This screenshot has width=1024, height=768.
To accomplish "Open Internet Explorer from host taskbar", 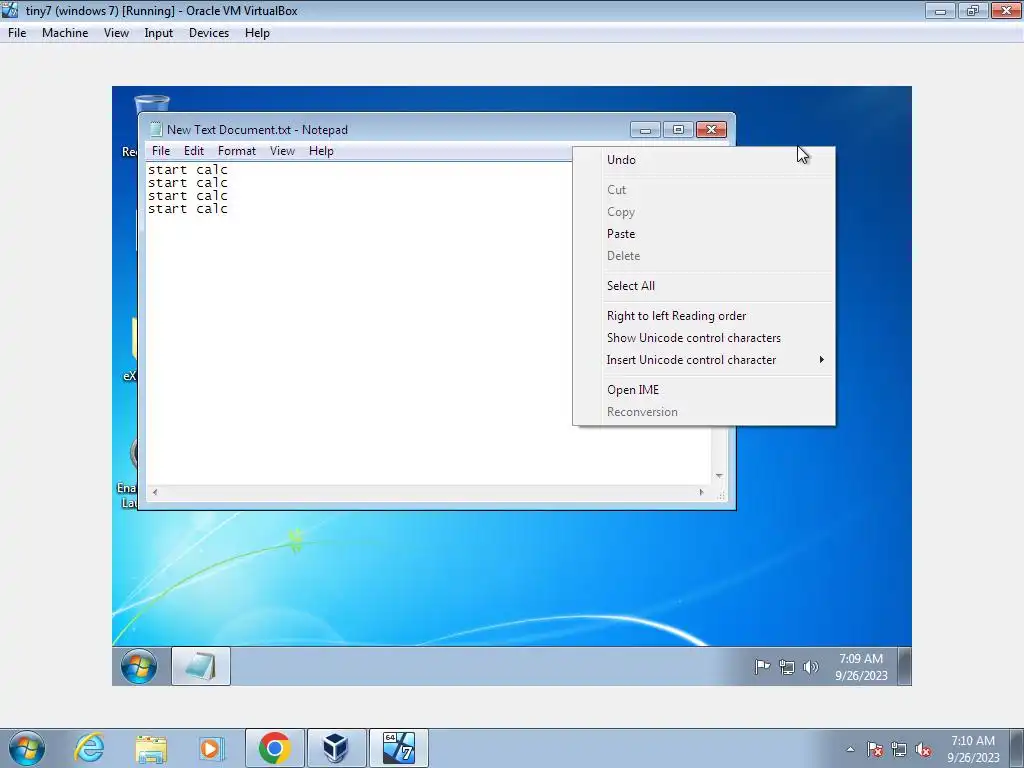I will (x=89, y=748).
